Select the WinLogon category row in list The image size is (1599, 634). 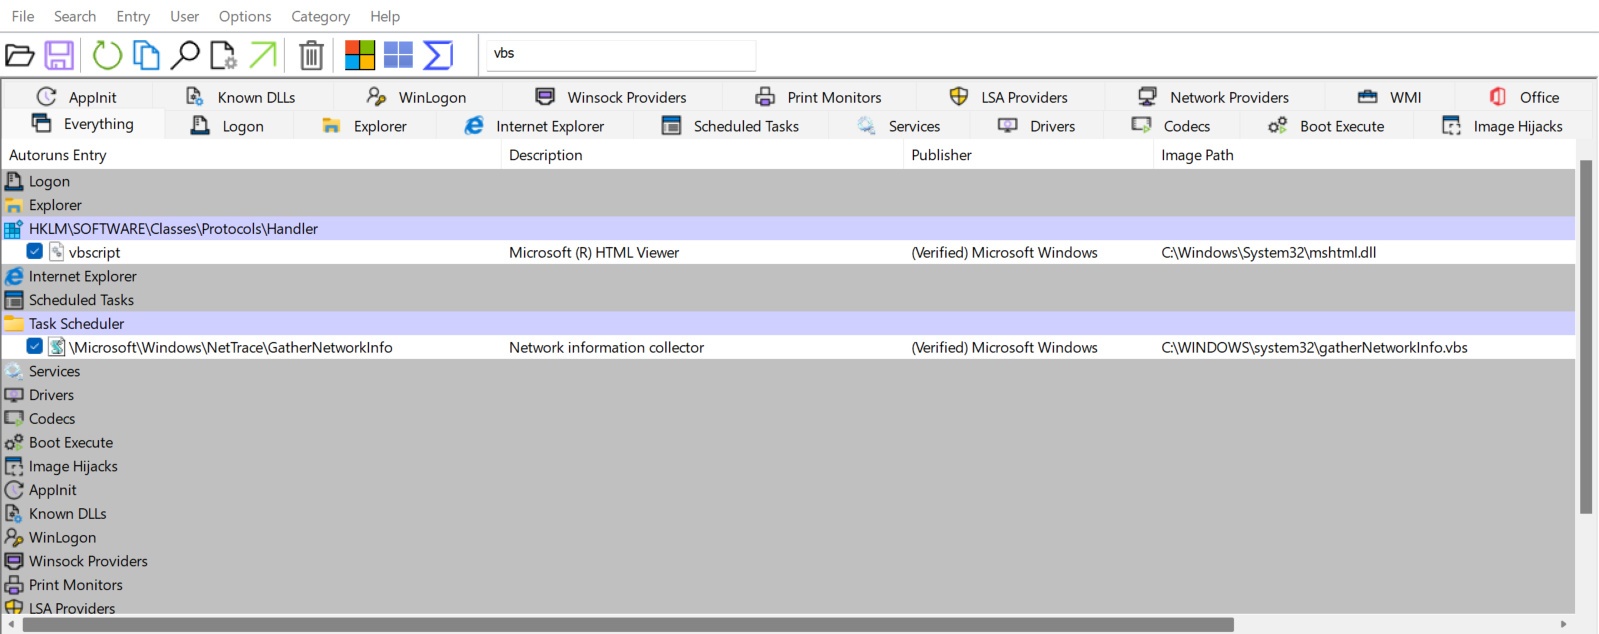[788, 537]
